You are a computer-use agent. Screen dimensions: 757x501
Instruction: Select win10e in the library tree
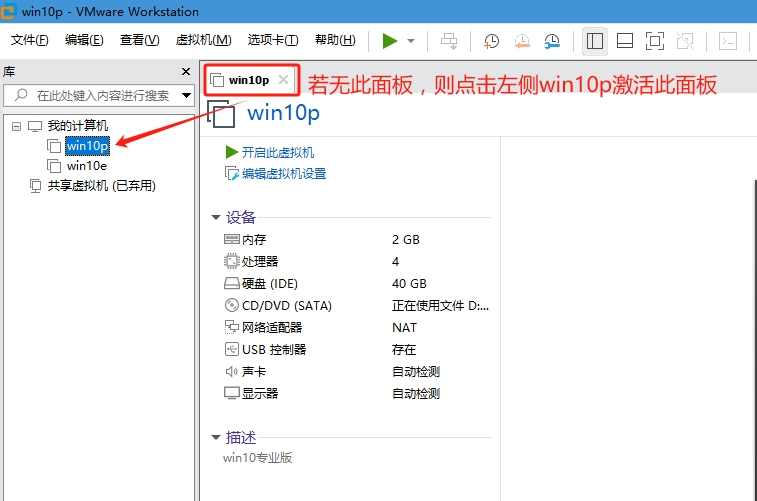click(87, 166)
